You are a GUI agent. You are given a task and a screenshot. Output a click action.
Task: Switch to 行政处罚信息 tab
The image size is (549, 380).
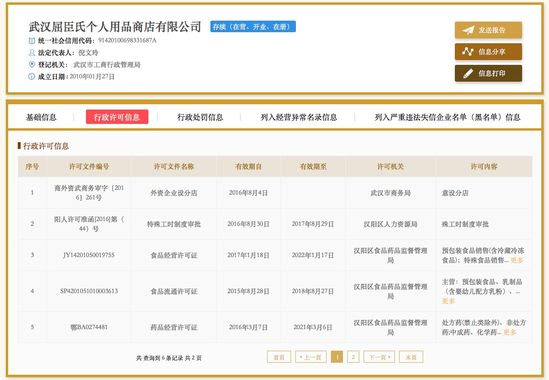(200, 117)
